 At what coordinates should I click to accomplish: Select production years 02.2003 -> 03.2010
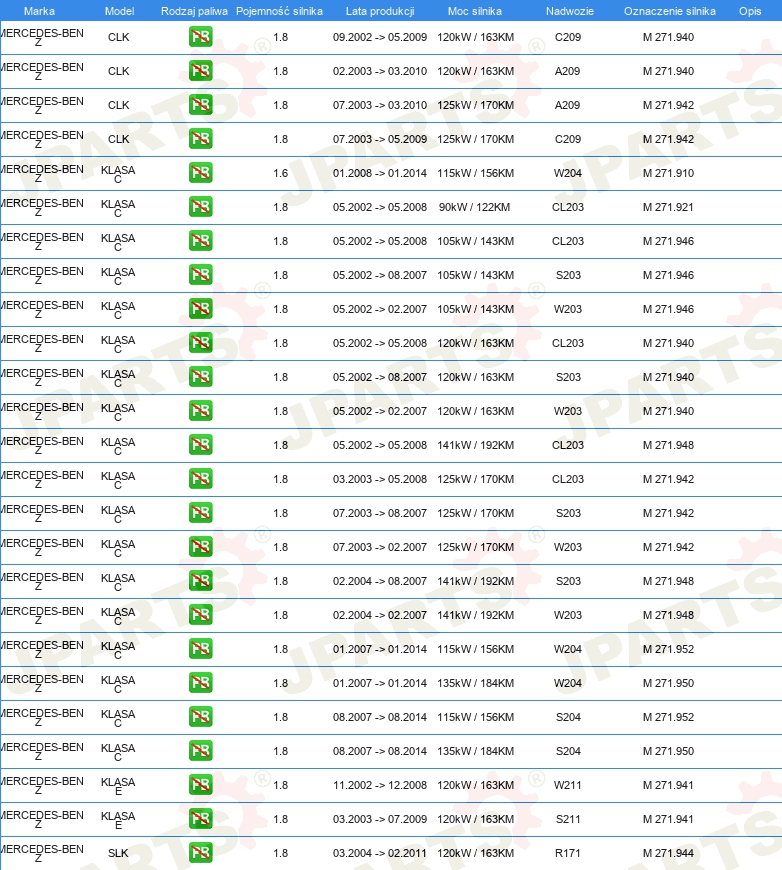tap(380, 71)
